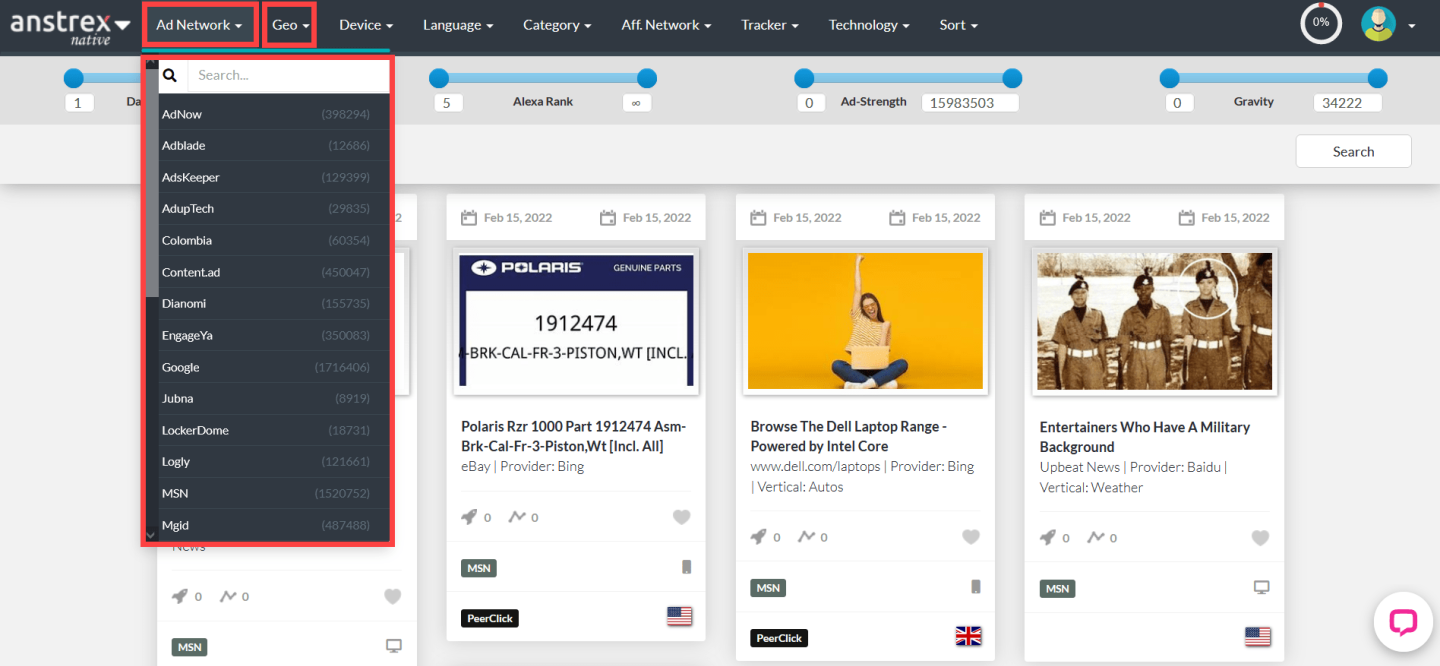Click the US flag on Polaris ad
The image size is (1440, 666).
click(680, 617)
